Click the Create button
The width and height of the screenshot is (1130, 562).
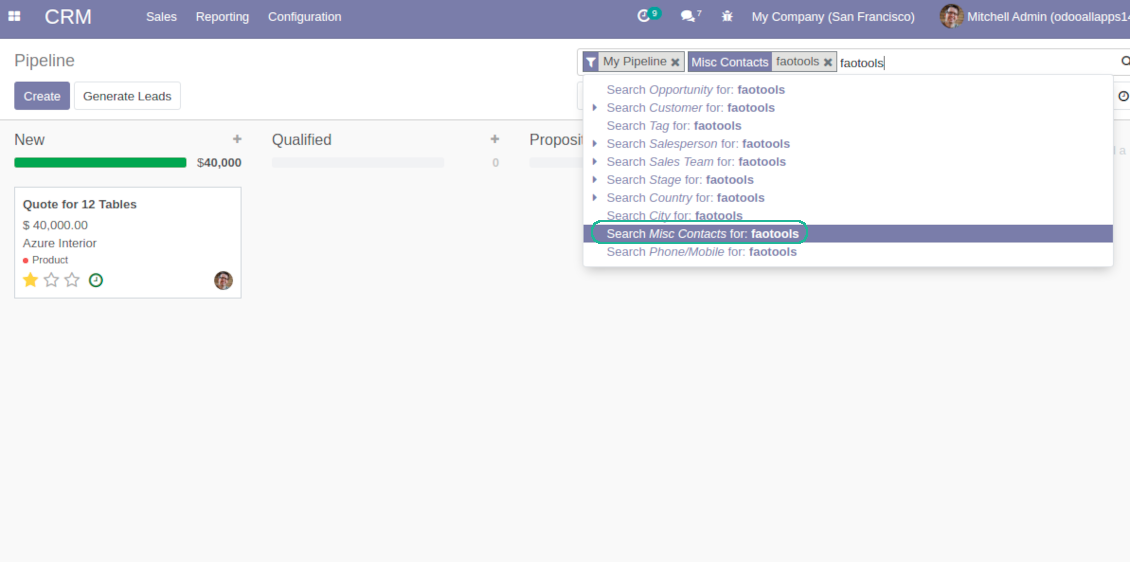[x=42, y=96]
